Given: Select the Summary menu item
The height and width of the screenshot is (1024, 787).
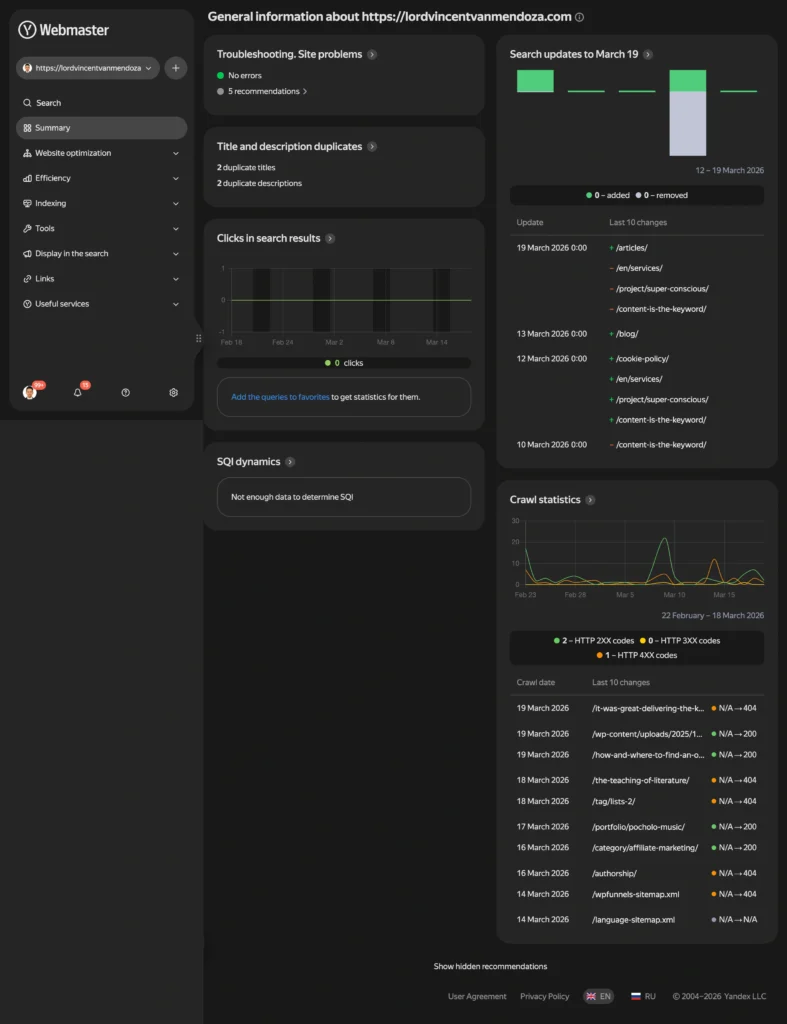Looking at the screenshot, I should (101, 128).
